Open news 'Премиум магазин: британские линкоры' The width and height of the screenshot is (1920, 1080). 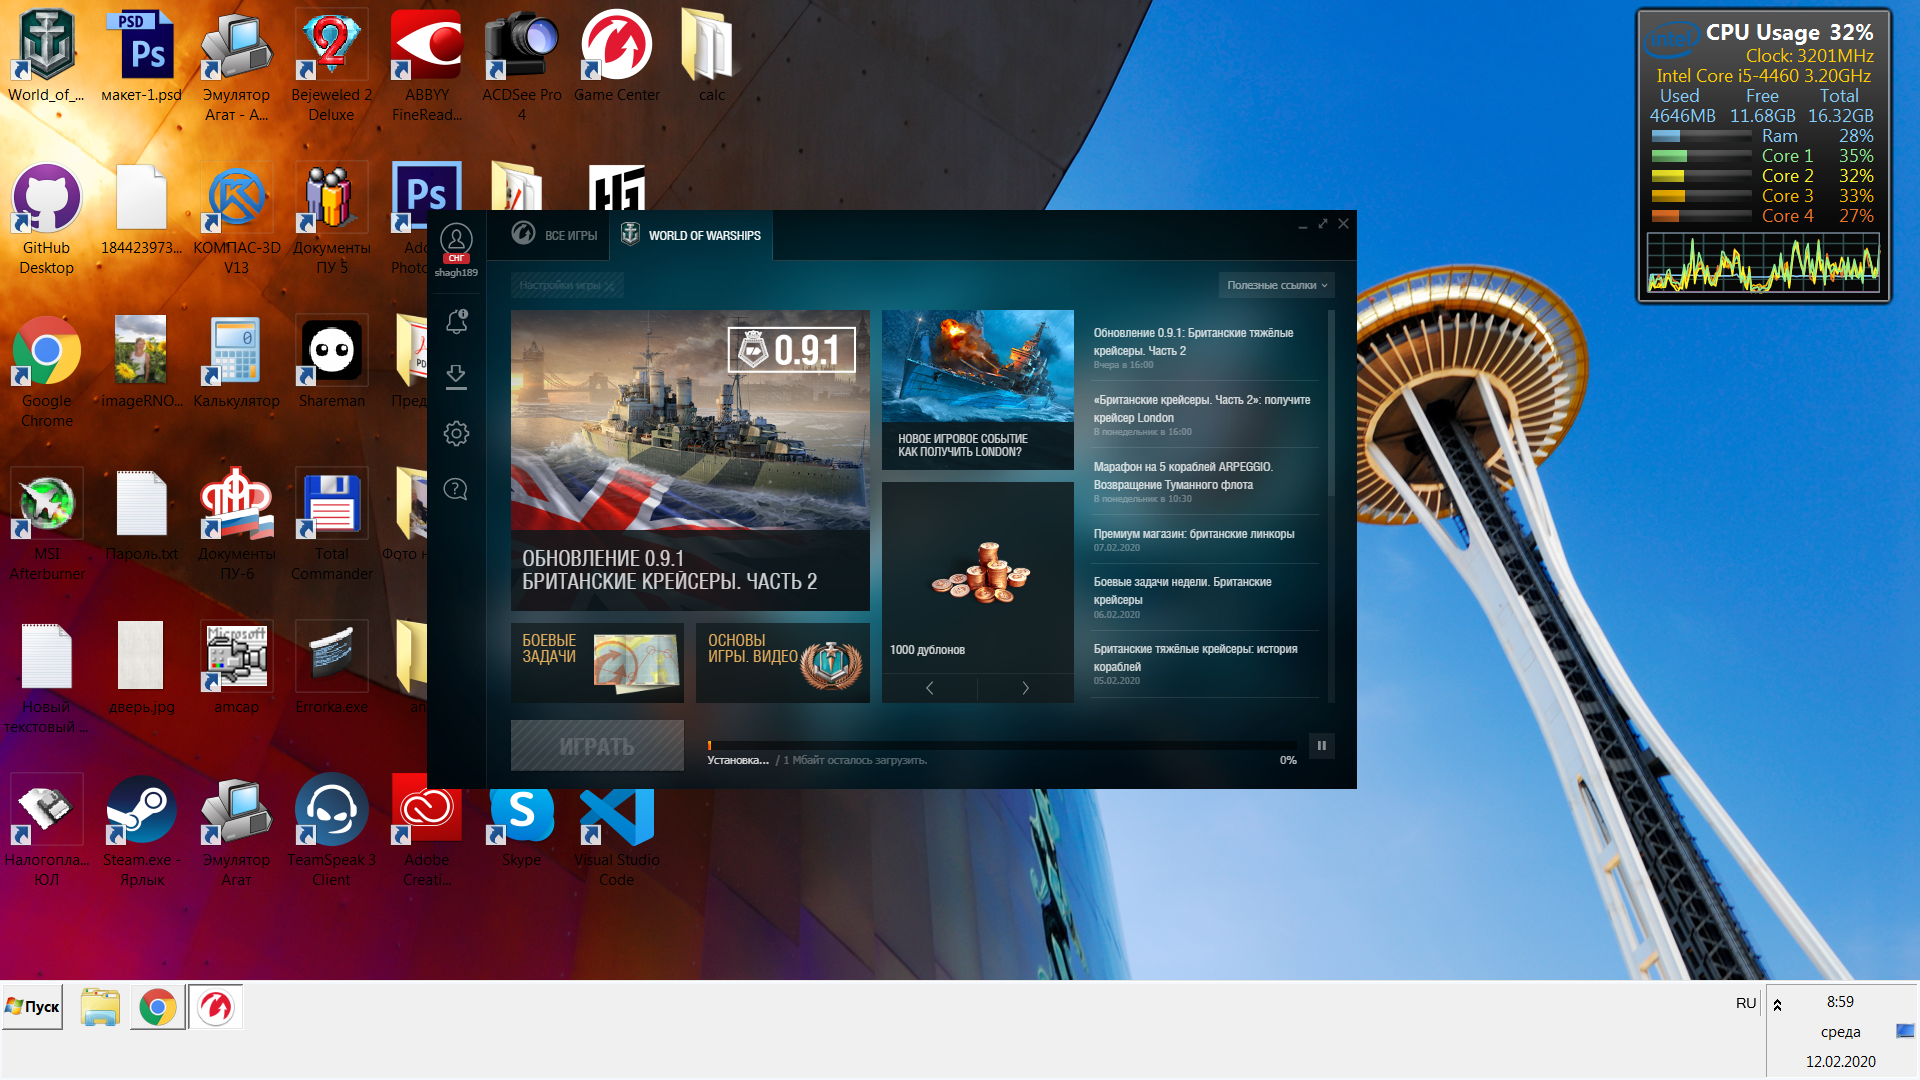pyautogui.click(x=1193, y=534)
